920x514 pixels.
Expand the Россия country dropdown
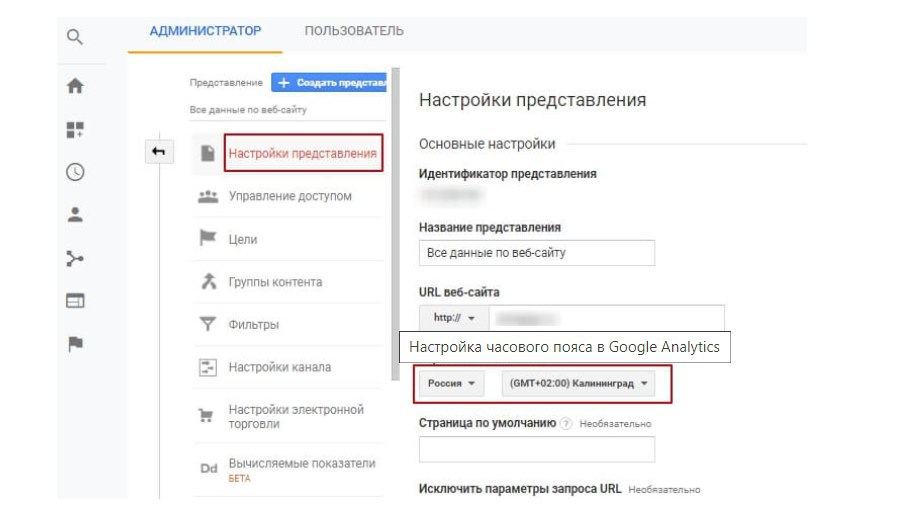449,384
